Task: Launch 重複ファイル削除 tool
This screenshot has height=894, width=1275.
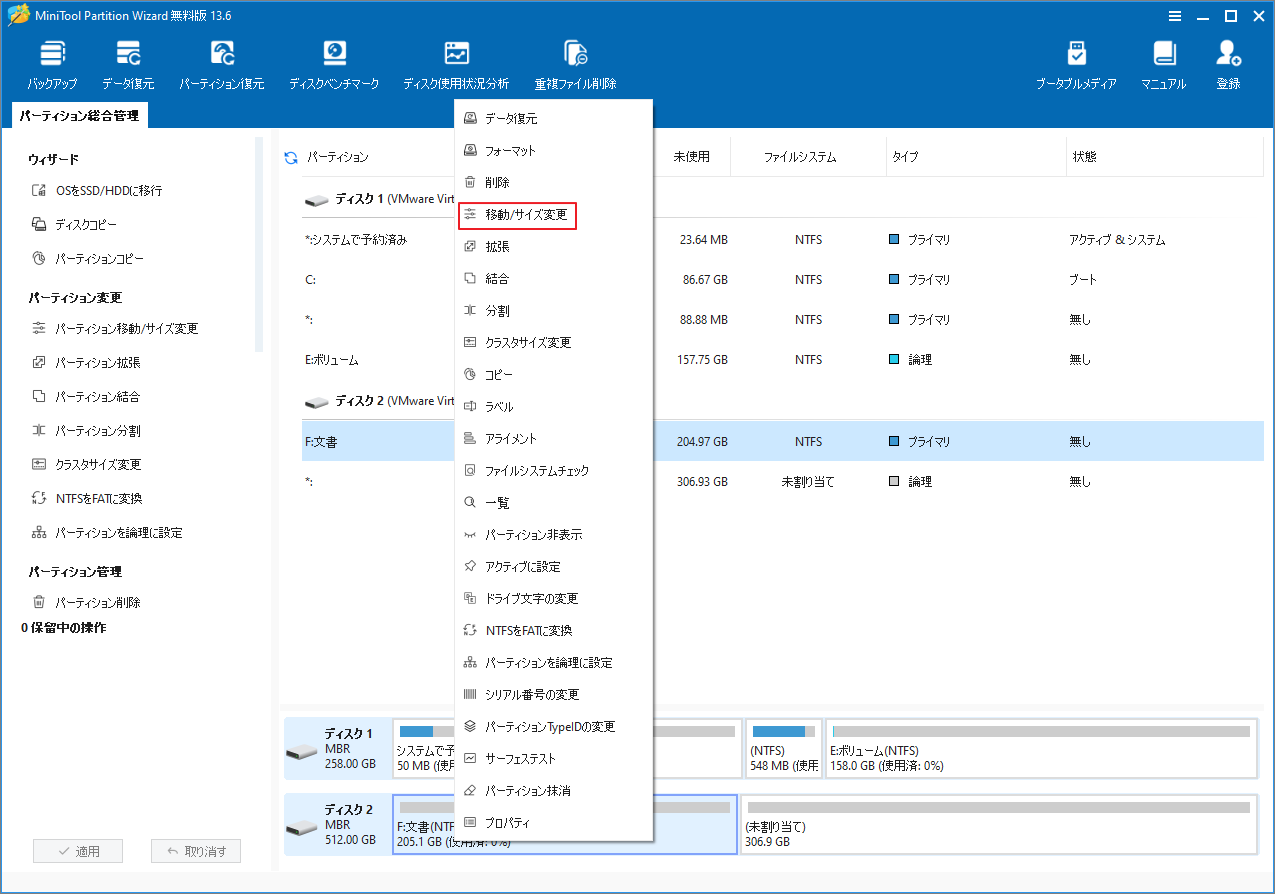Action: pos(575,62)
